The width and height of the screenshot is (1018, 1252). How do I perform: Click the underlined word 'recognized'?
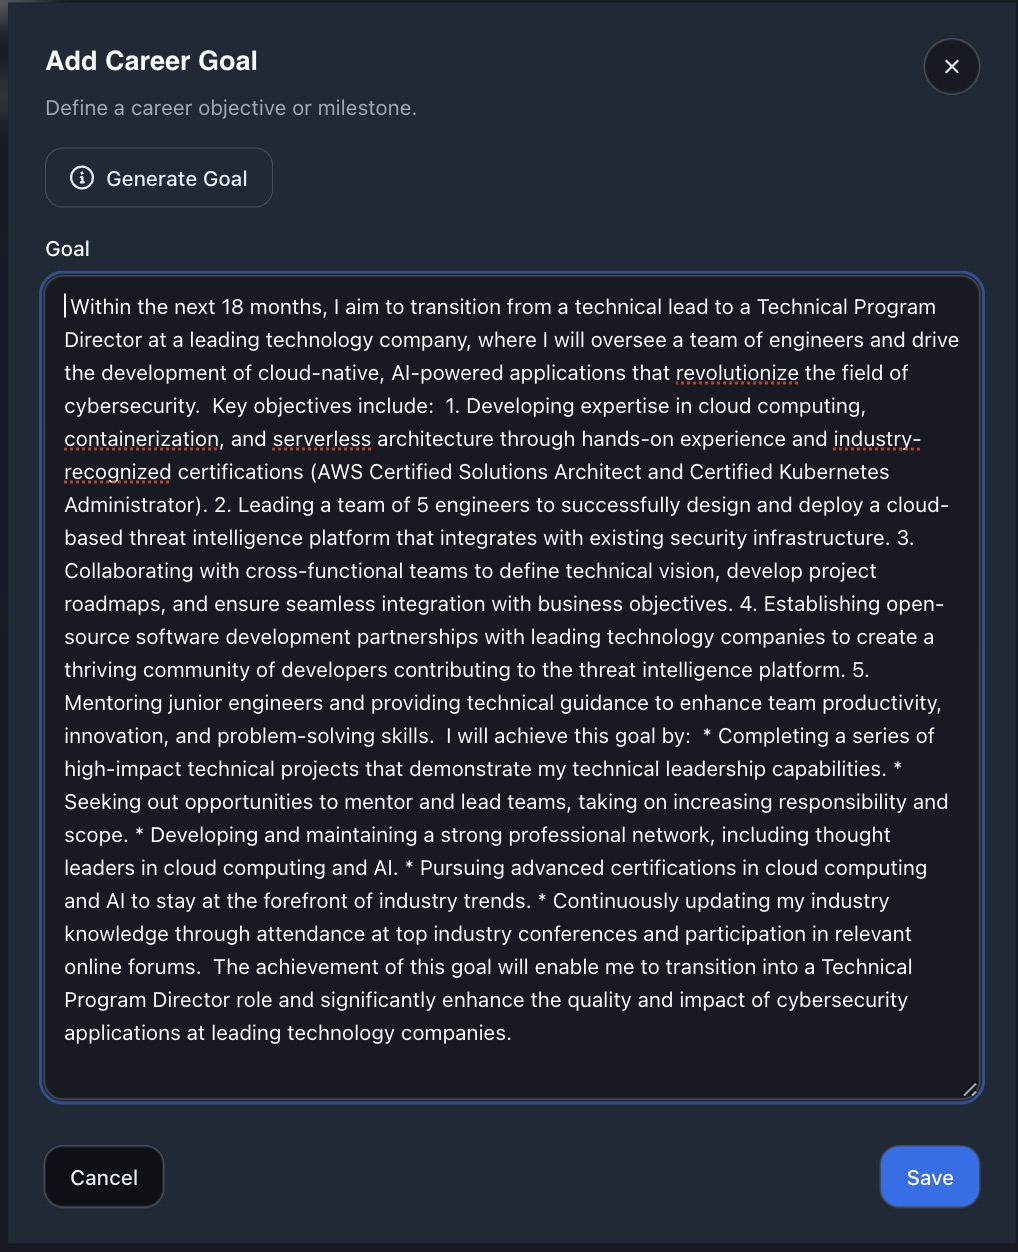tap(117, 472)
